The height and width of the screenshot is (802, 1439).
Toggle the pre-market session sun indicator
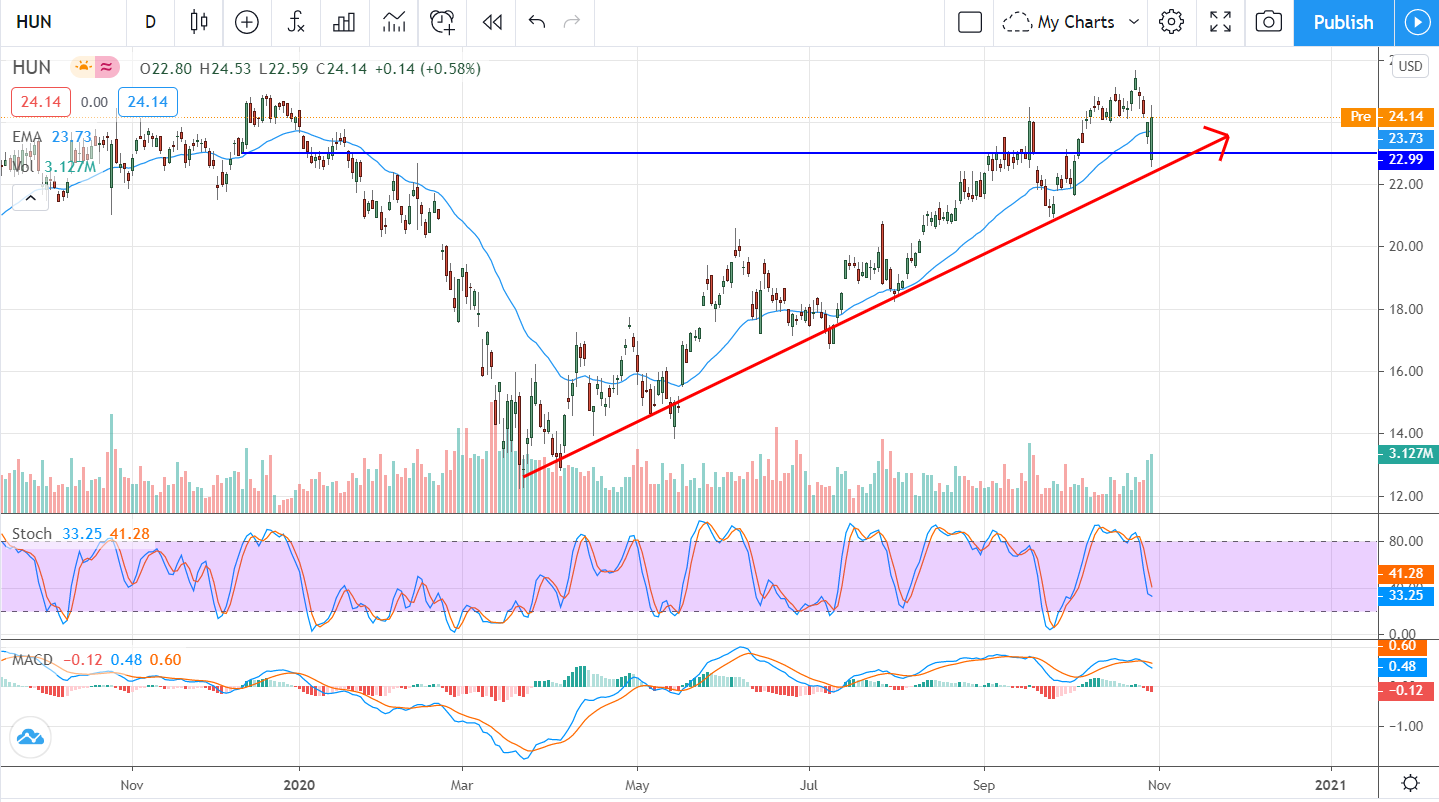pos(82,68)
